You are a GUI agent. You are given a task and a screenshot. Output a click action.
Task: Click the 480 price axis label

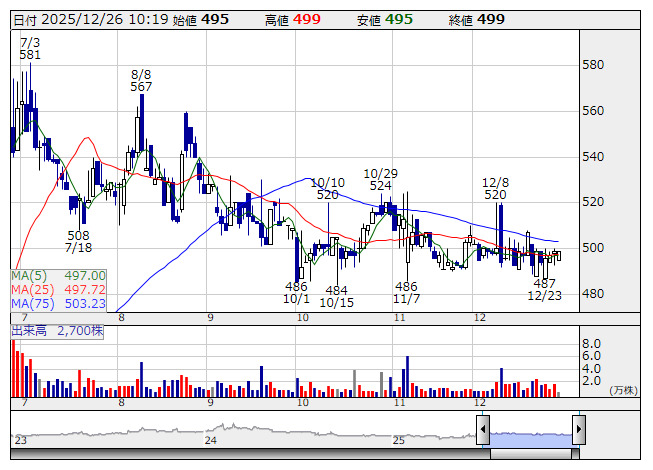pos(593,294)
